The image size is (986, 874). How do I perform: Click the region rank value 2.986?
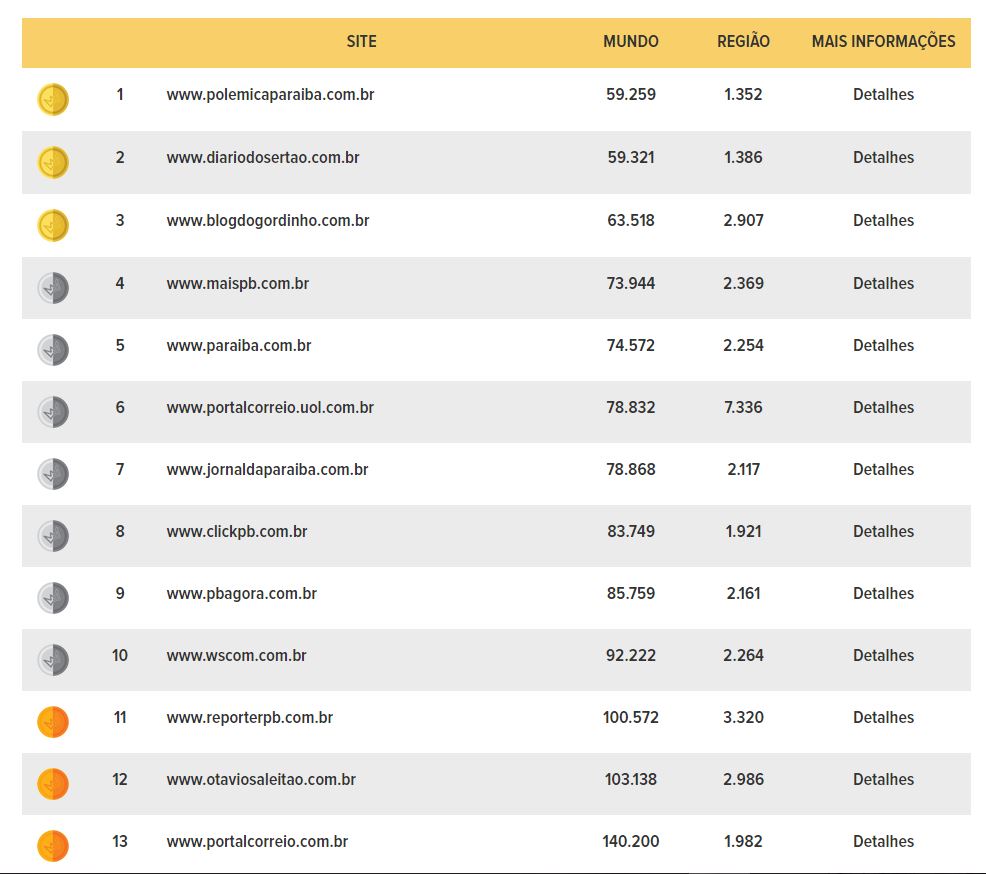pos(743,779)
